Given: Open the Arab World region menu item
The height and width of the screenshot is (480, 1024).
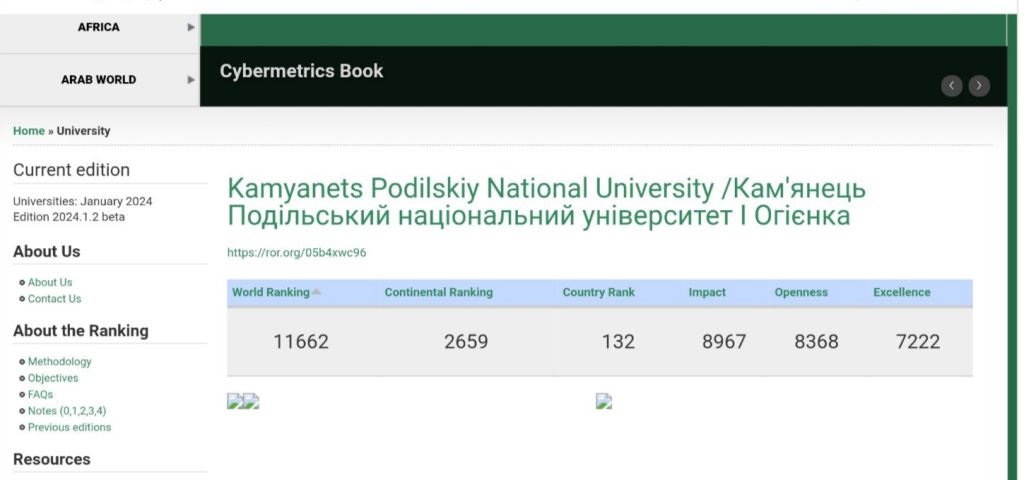Looking at the screenshot, I should [x=98, y=79].
